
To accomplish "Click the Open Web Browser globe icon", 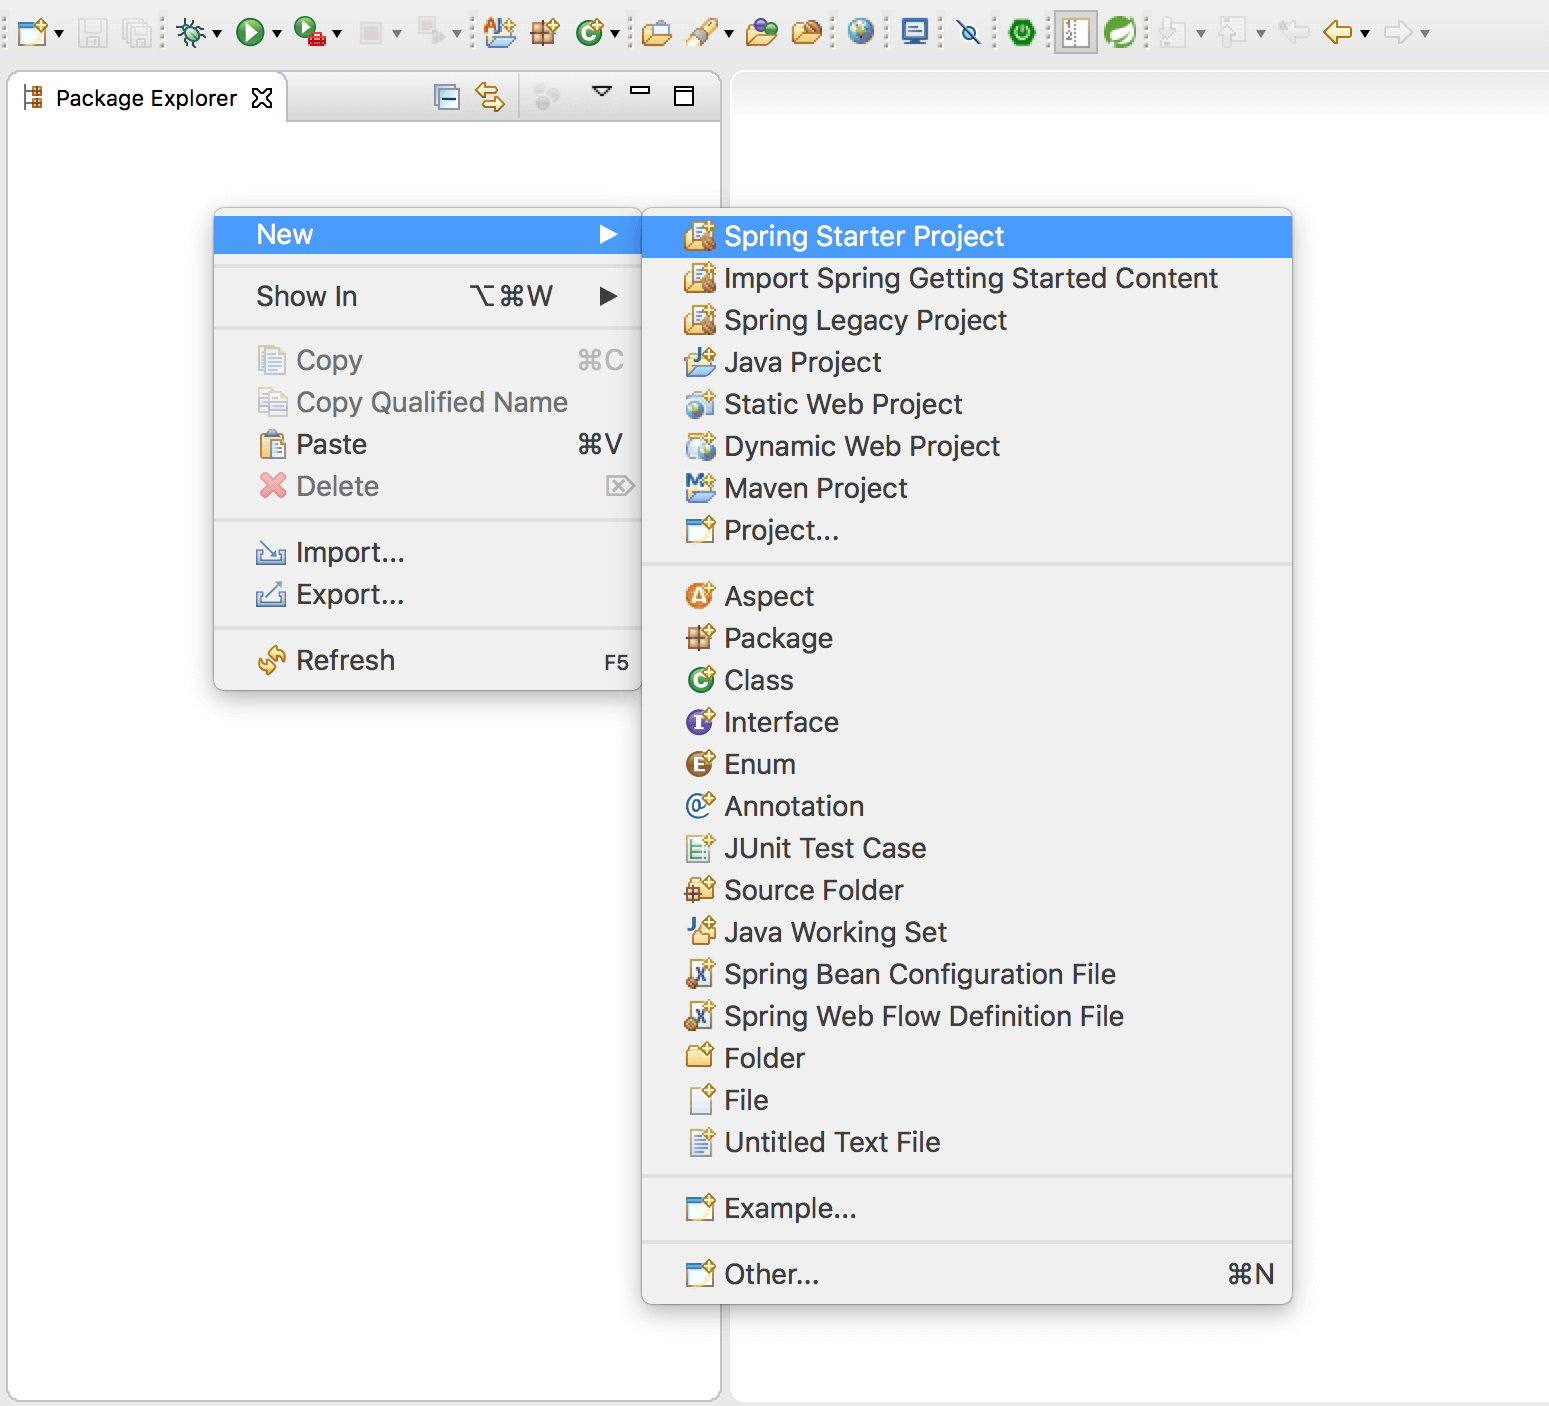I will (861, 33).
